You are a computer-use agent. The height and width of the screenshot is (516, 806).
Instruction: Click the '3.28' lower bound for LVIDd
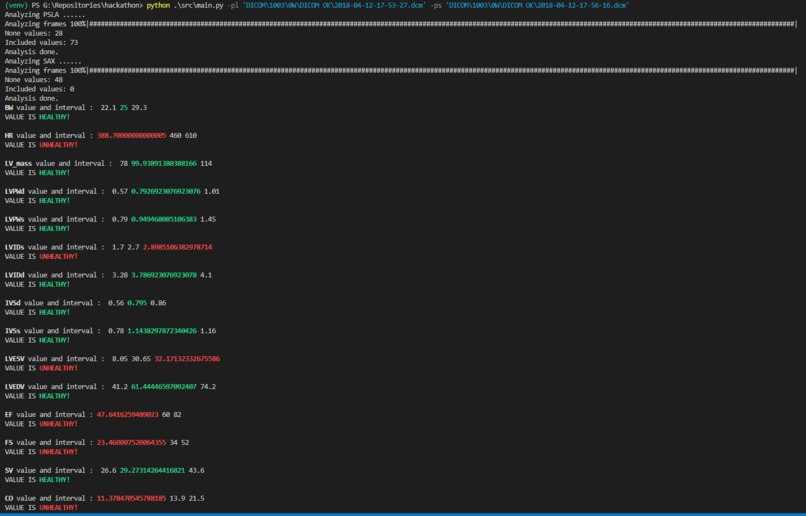tap(120, 275)
